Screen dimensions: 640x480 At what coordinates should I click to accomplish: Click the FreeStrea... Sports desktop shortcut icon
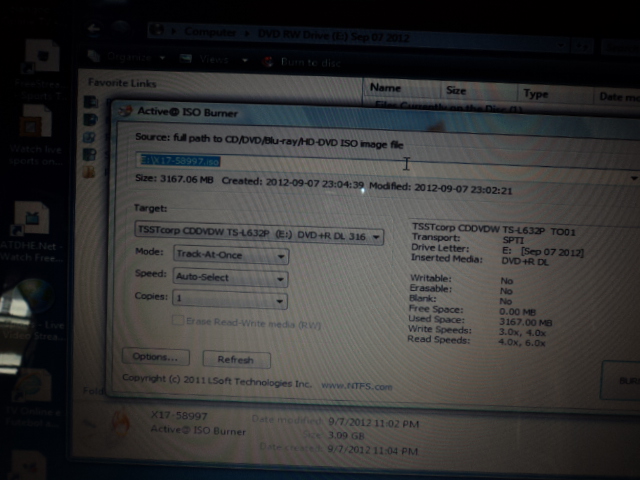tap(42, 56)
